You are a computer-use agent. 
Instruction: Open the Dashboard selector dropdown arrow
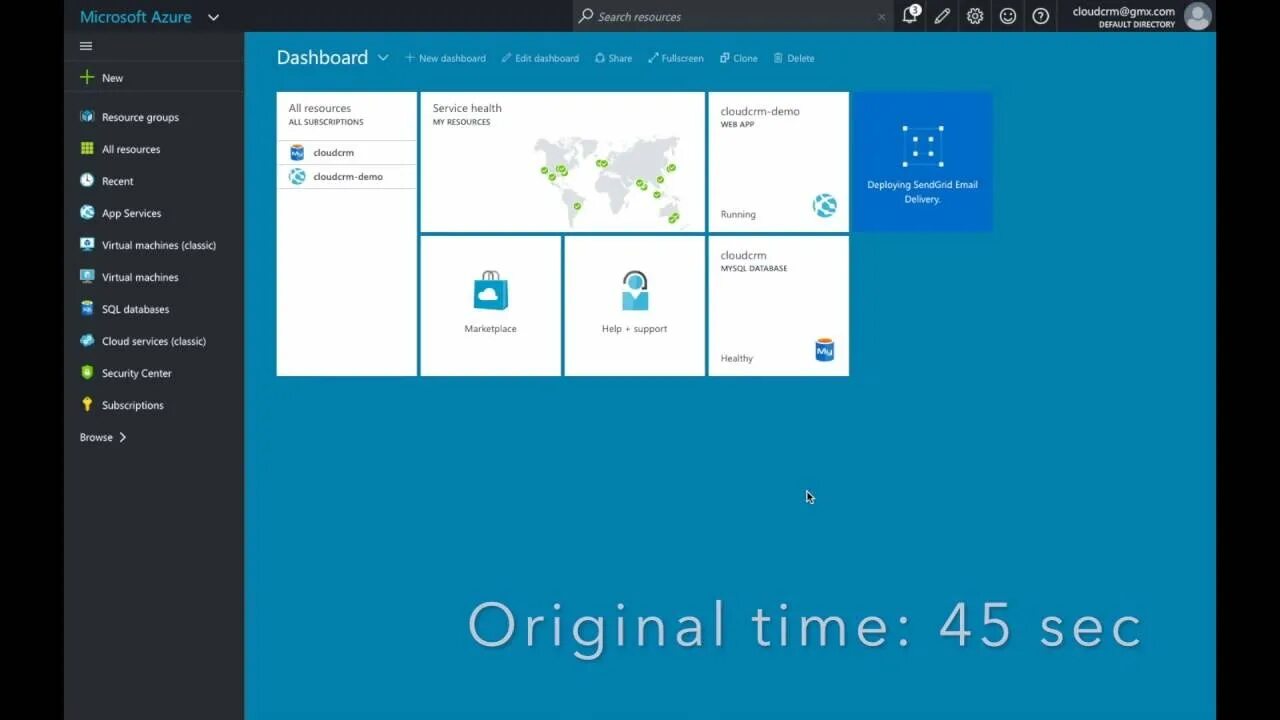point(383,58)
